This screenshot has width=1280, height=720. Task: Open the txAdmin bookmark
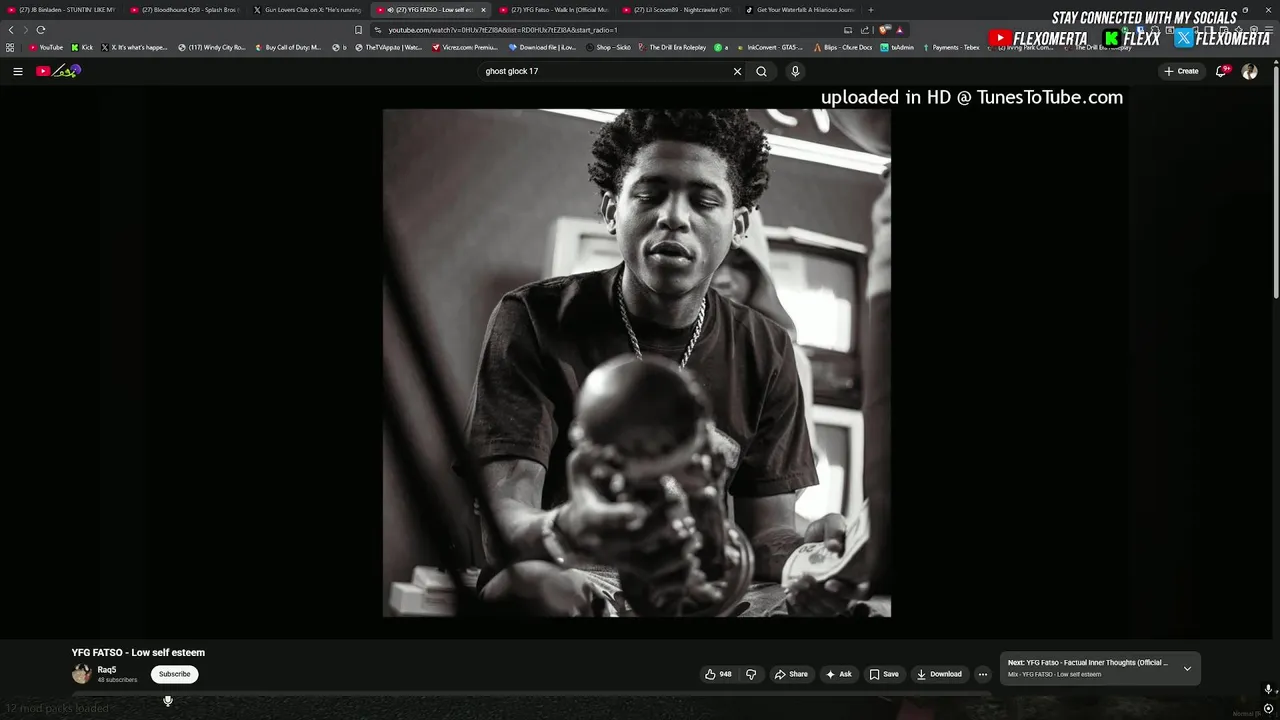coord(897,47)
